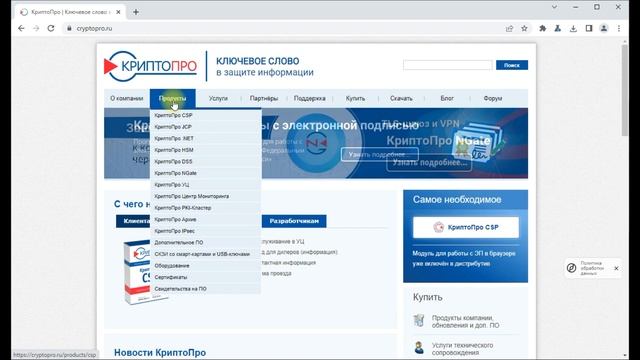
Task: Switch to the Клиентам tab
Action: [133, 221]
